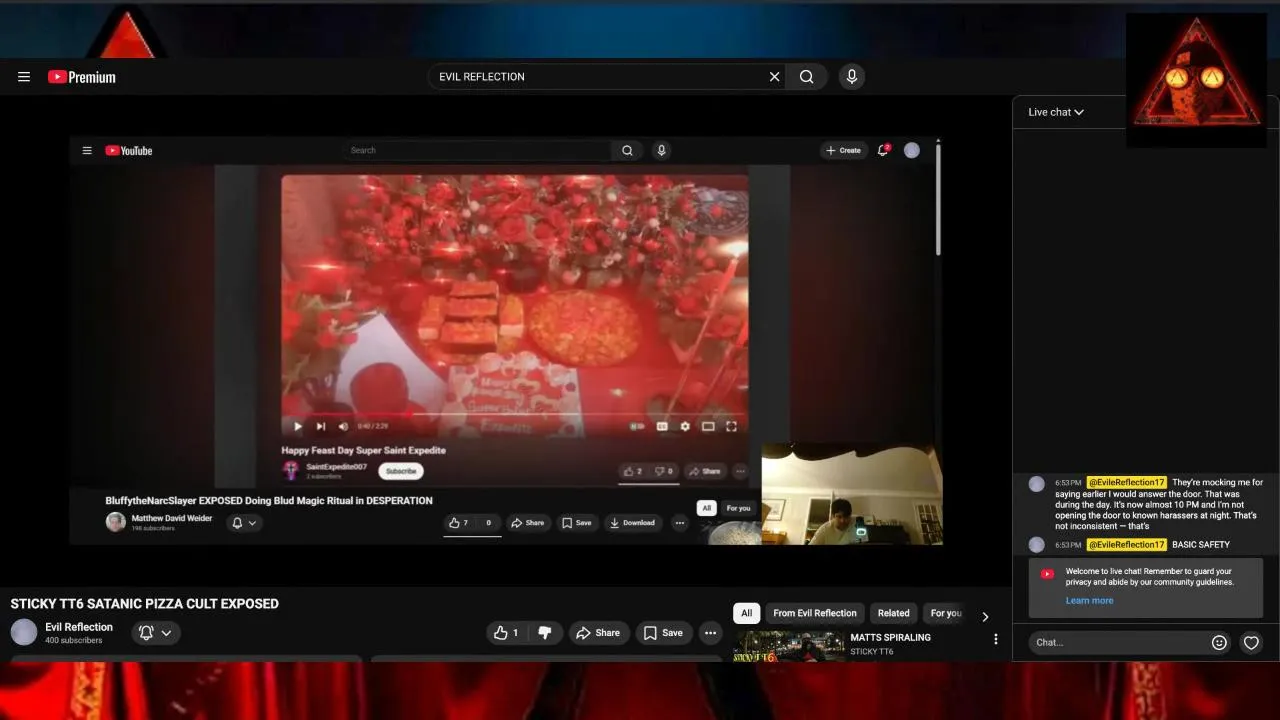Like the Happy Feast Day video

coord(633,471)
